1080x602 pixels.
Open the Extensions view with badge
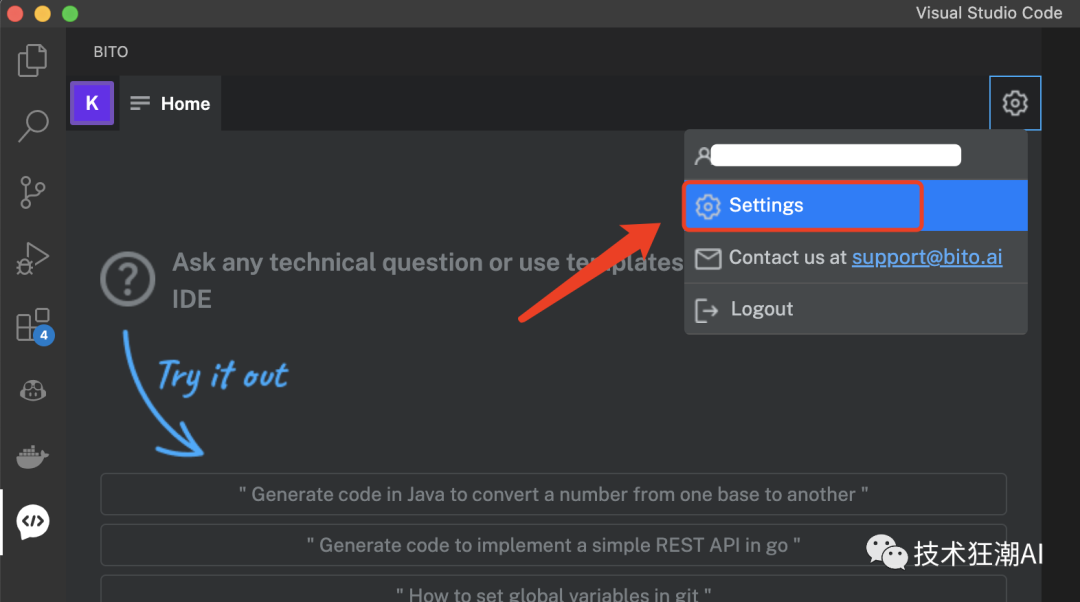point(33,326)
